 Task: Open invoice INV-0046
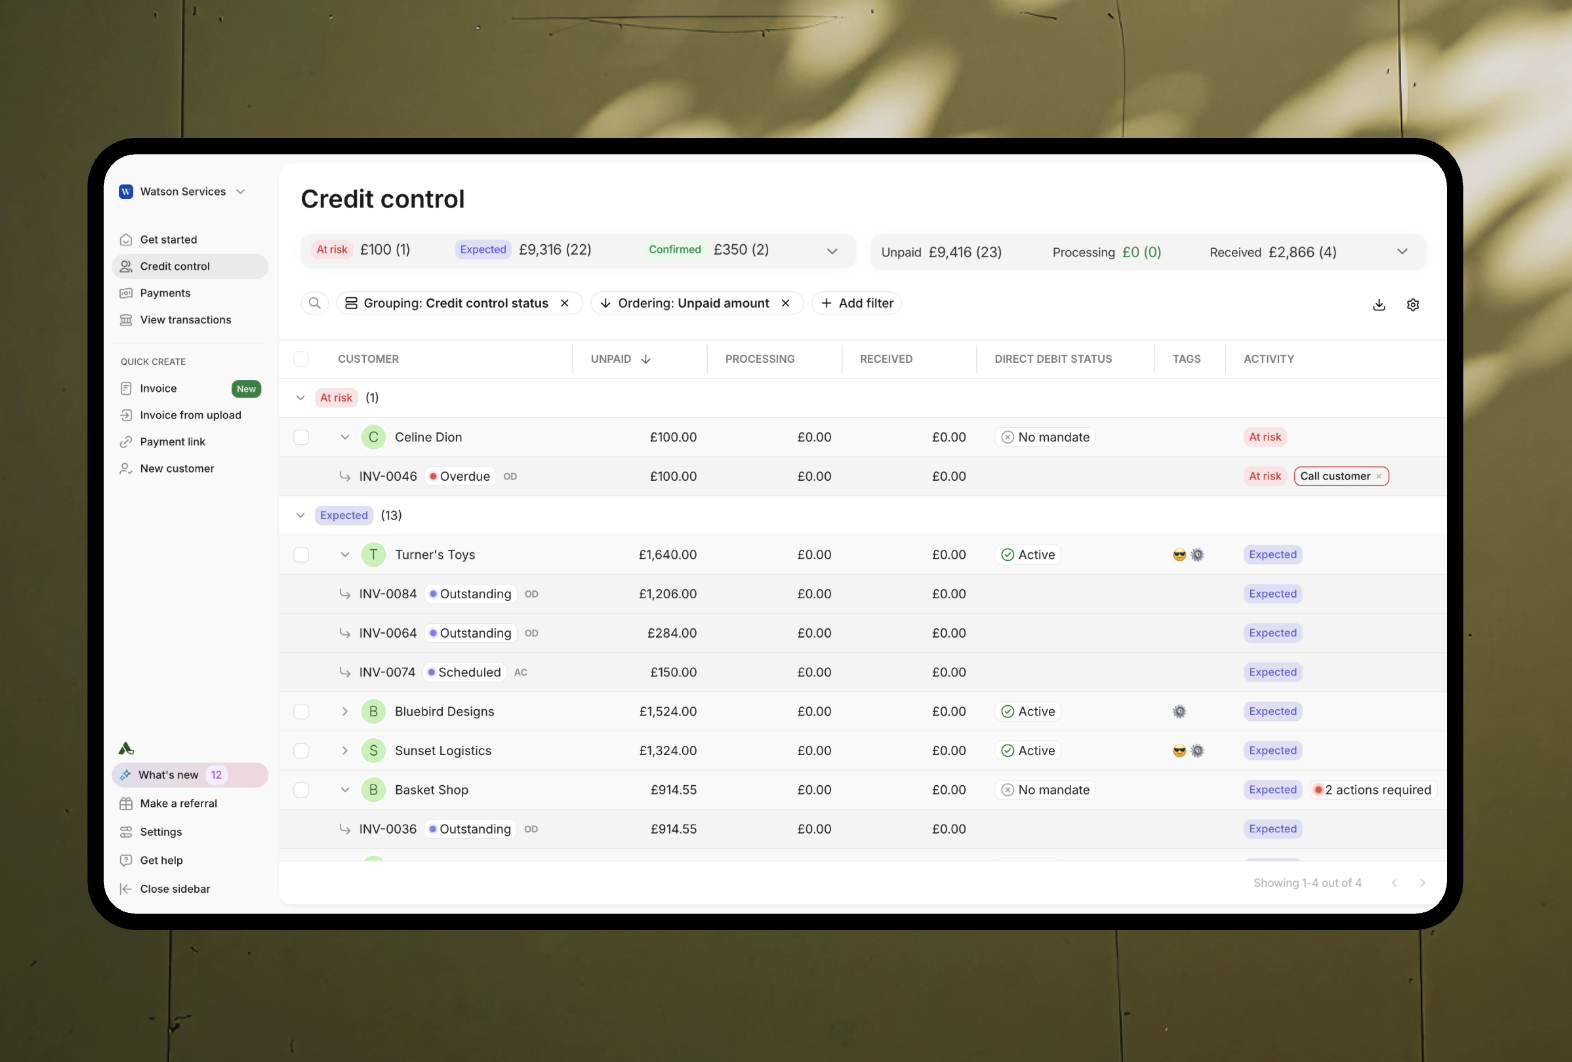388,477
